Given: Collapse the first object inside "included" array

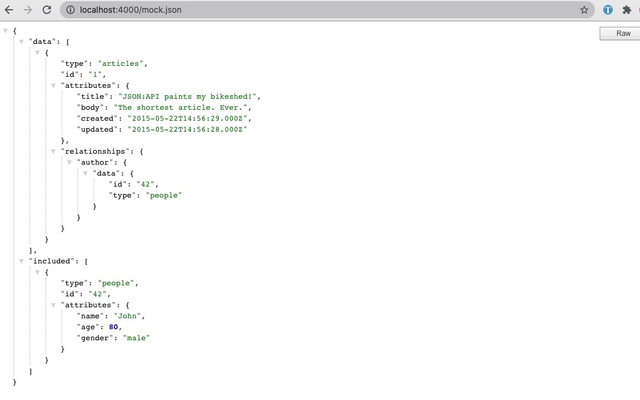Looking at the screenshot, I should point(37,272).
